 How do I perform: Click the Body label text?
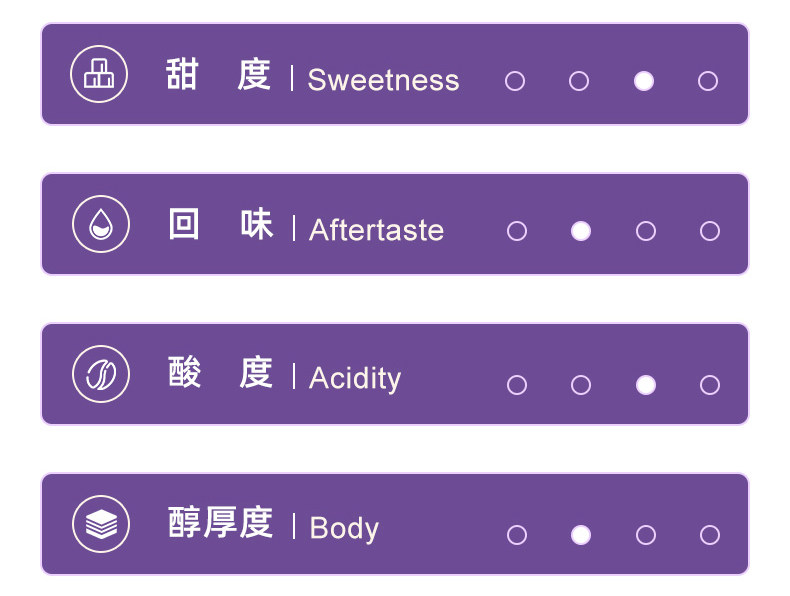pos(344,528)
